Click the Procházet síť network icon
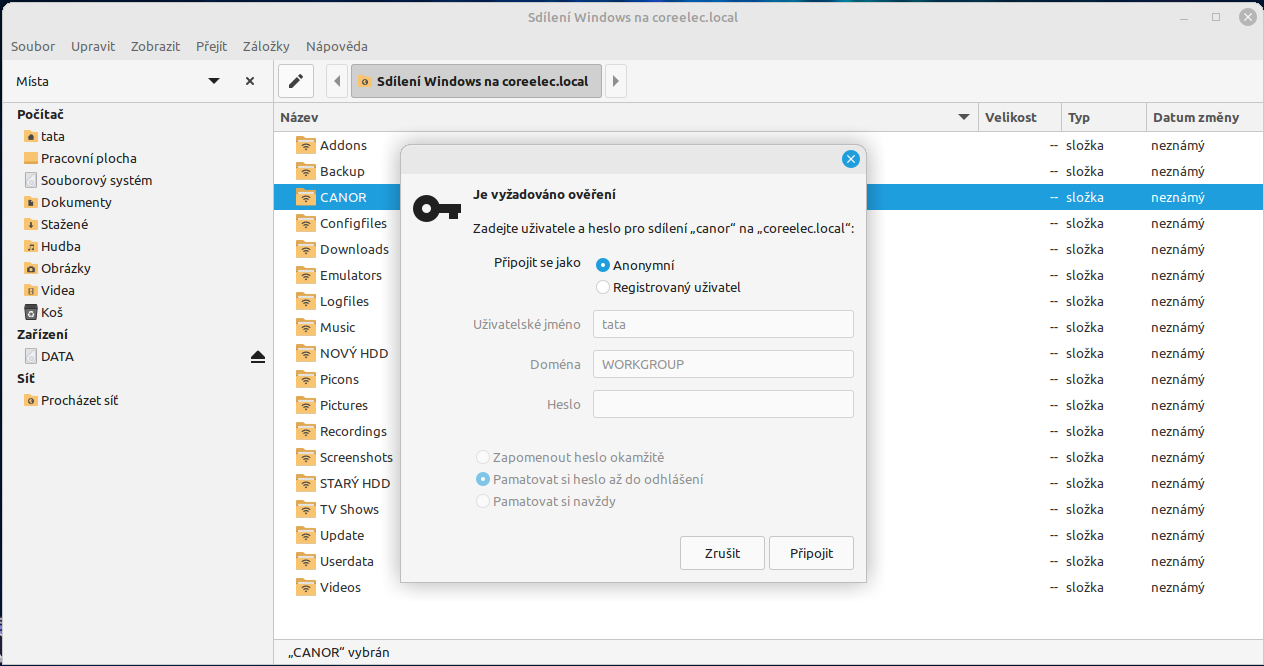The height and width of the screenshot is (666, 1264). (x=31, y=401)
